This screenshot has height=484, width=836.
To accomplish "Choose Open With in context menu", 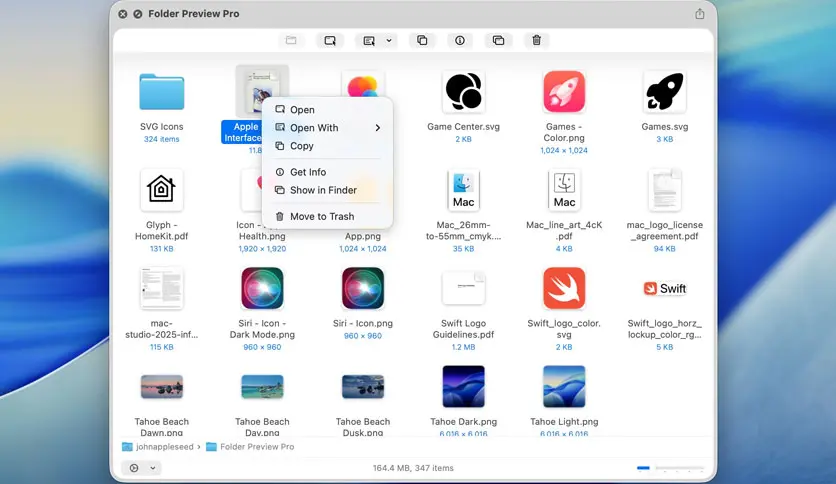I will [327, 128].
